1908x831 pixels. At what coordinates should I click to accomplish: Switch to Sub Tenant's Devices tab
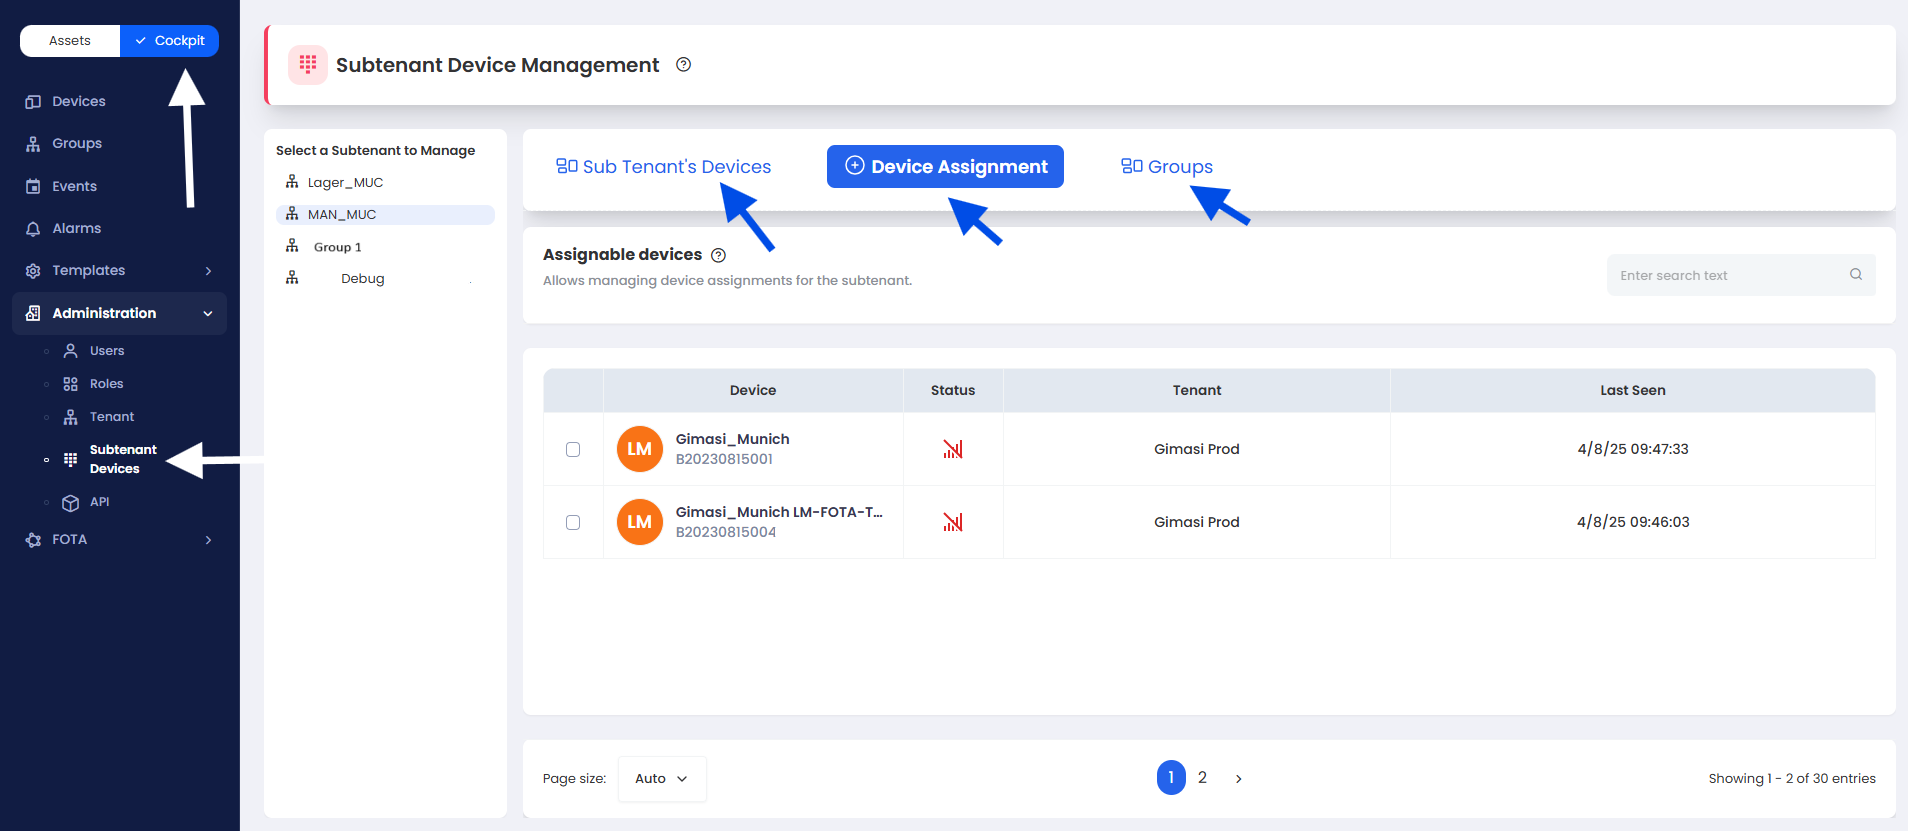click(664, 167)
